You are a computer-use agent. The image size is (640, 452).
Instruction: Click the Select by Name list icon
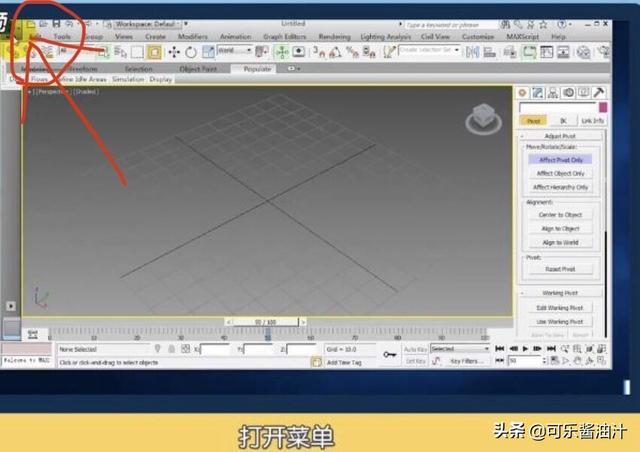click(120, 52)
